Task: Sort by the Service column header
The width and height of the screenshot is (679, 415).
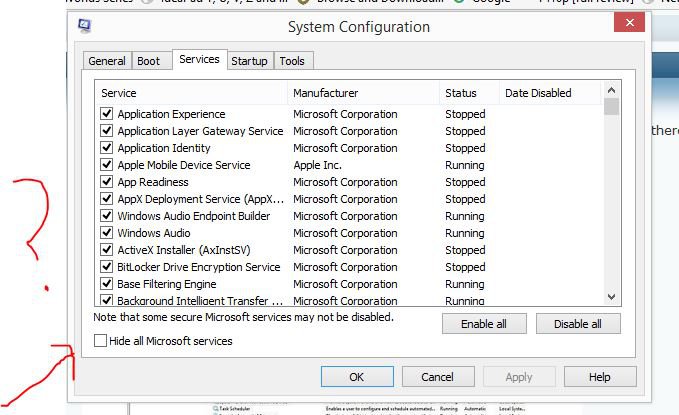Action: coord(191,93)
